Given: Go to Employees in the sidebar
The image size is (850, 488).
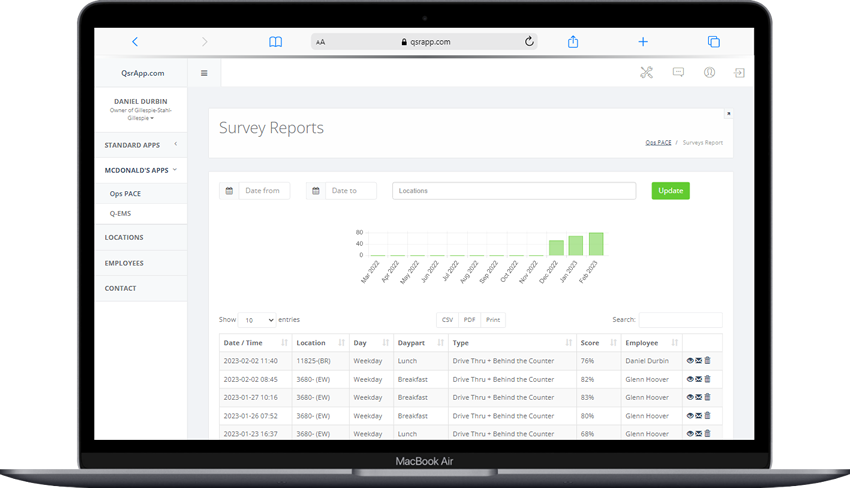Looking at the screenshot, I should tap(141, 263).
